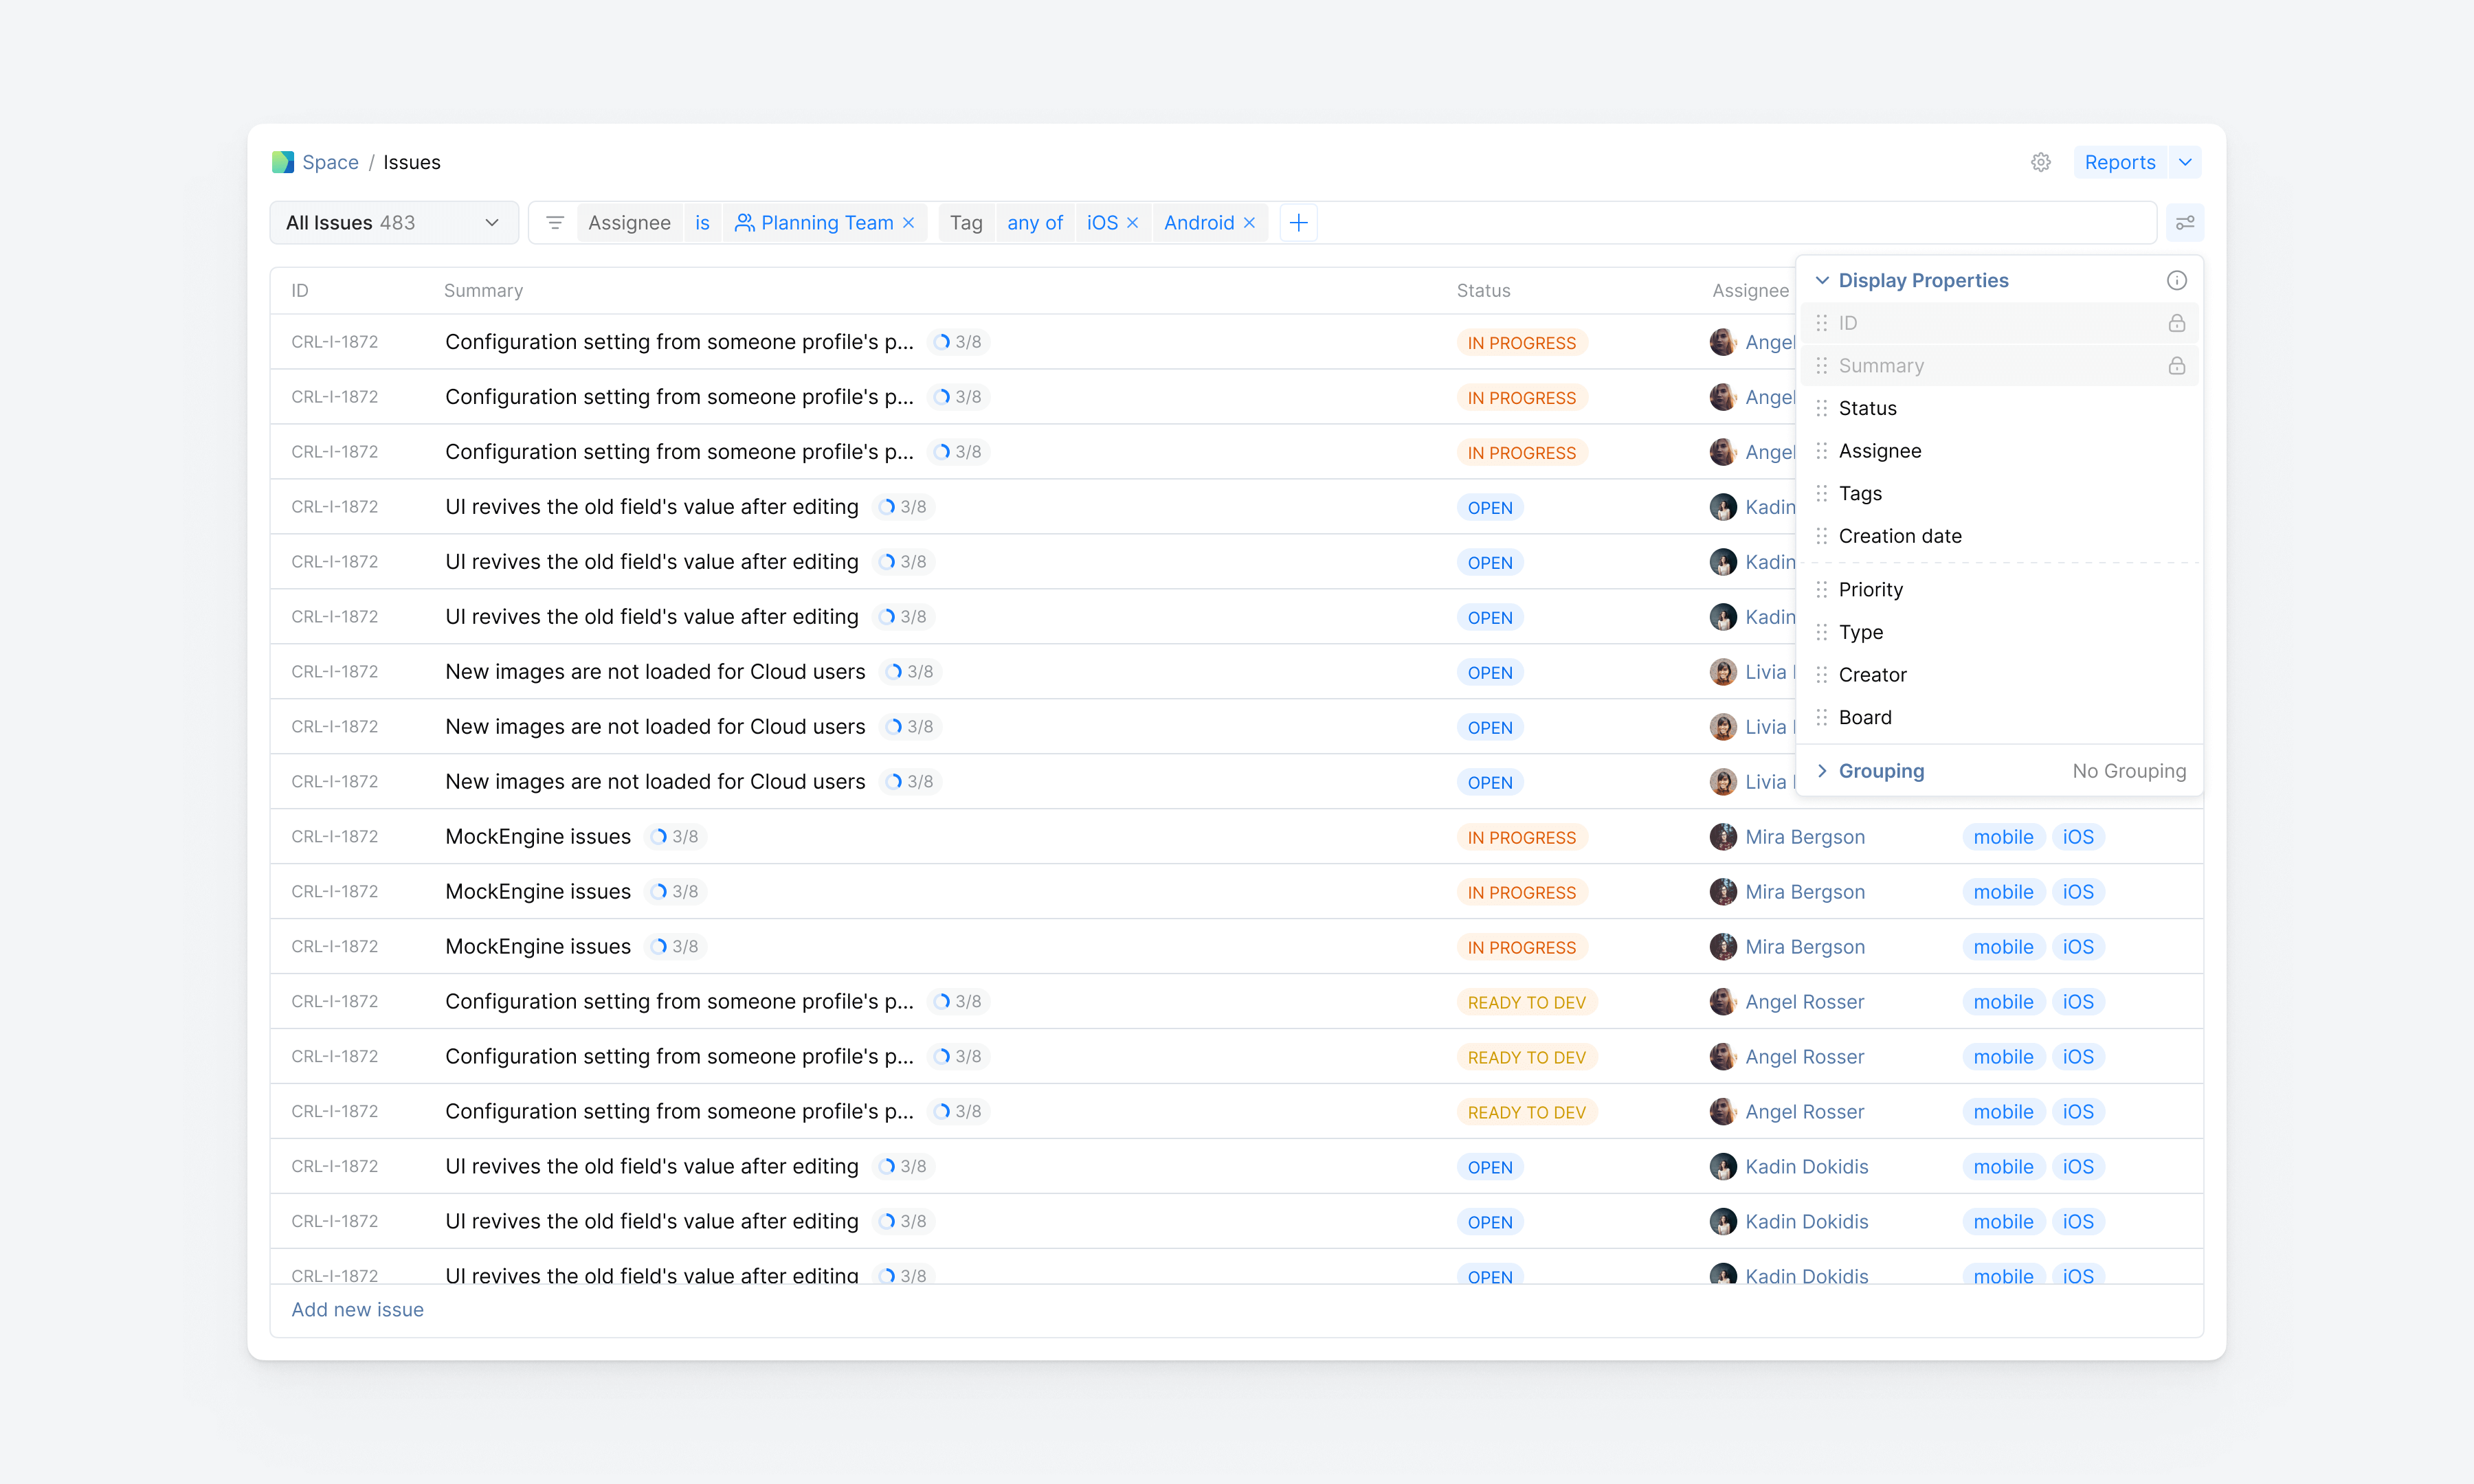2474x1484 pixels.
Task: Click the Add new issue link
Action: pyautogui.click(x=357, y=1309)
